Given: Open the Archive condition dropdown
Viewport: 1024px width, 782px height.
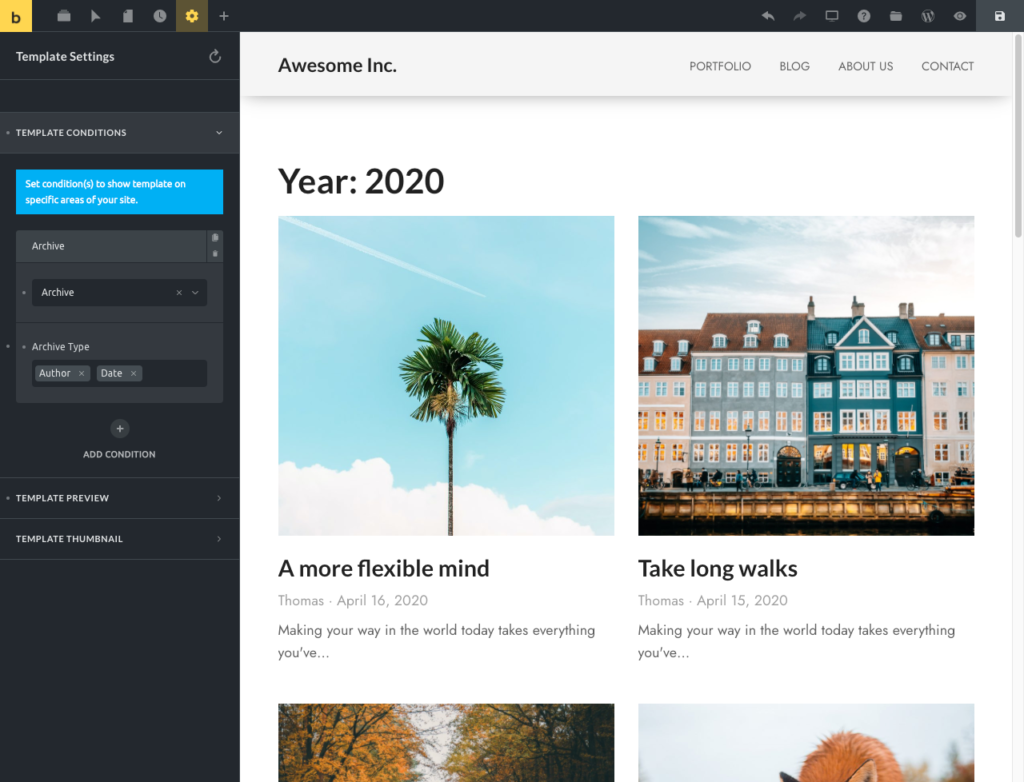Looking at the screenshot, I should [195, 293].
